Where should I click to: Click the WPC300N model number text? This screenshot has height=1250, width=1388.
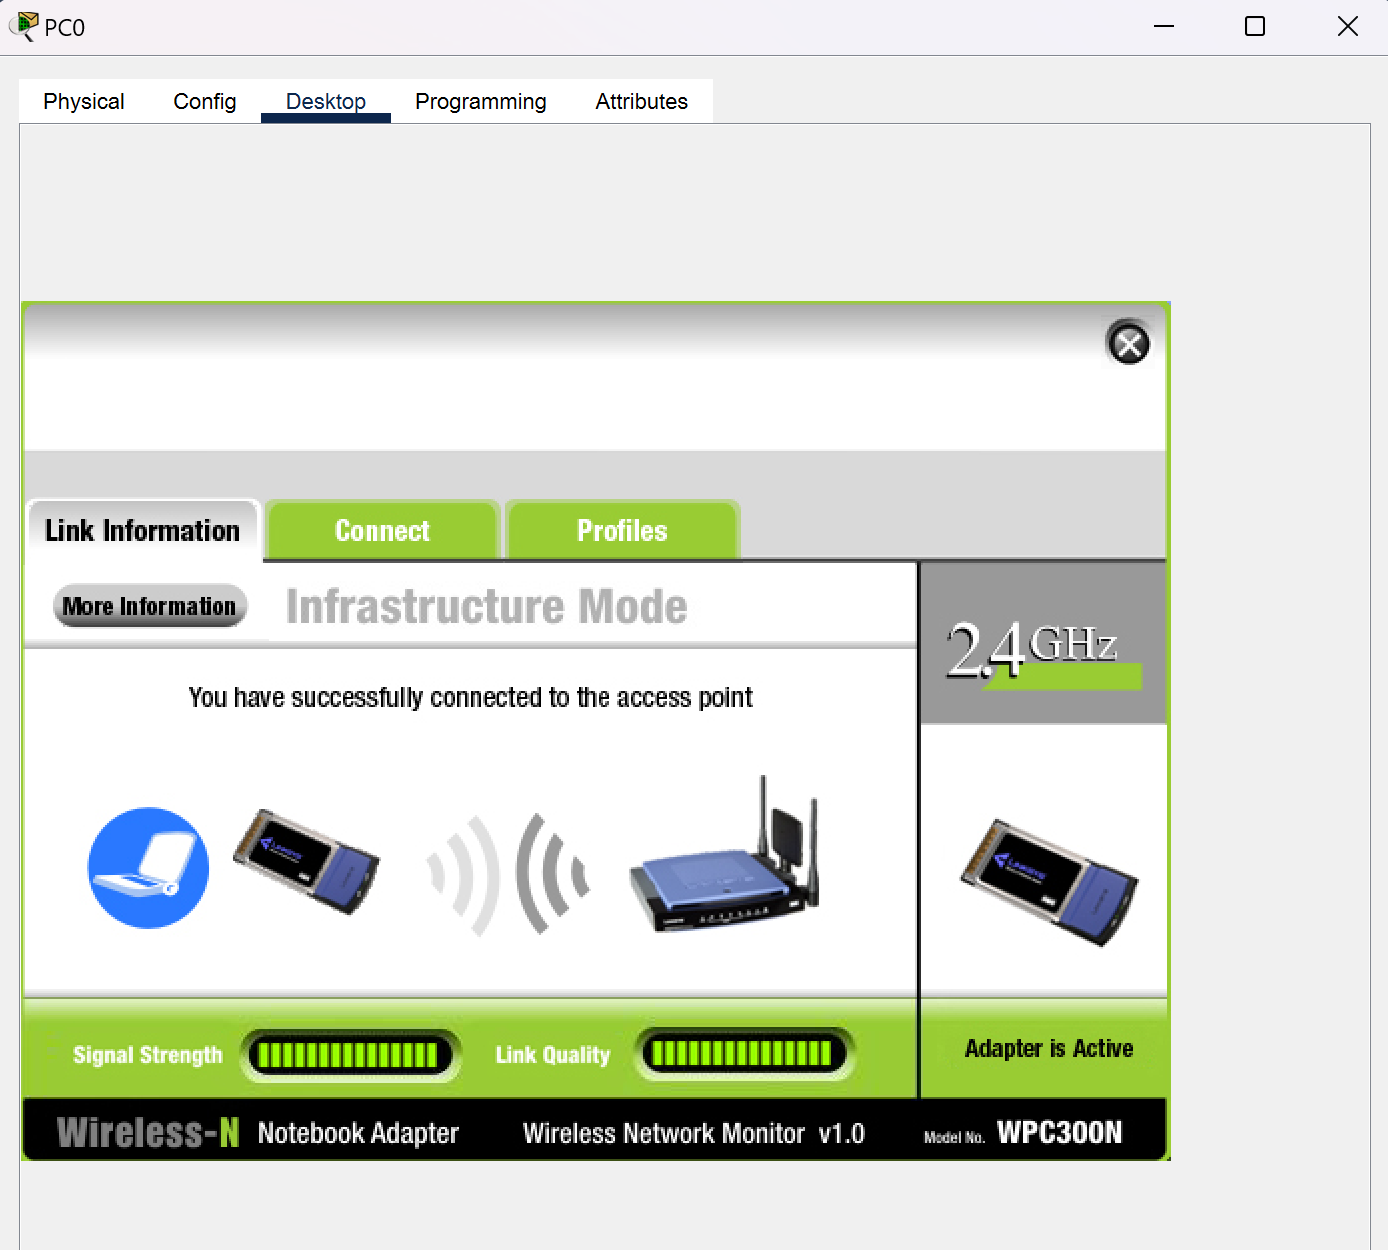coord(1060,1132)
